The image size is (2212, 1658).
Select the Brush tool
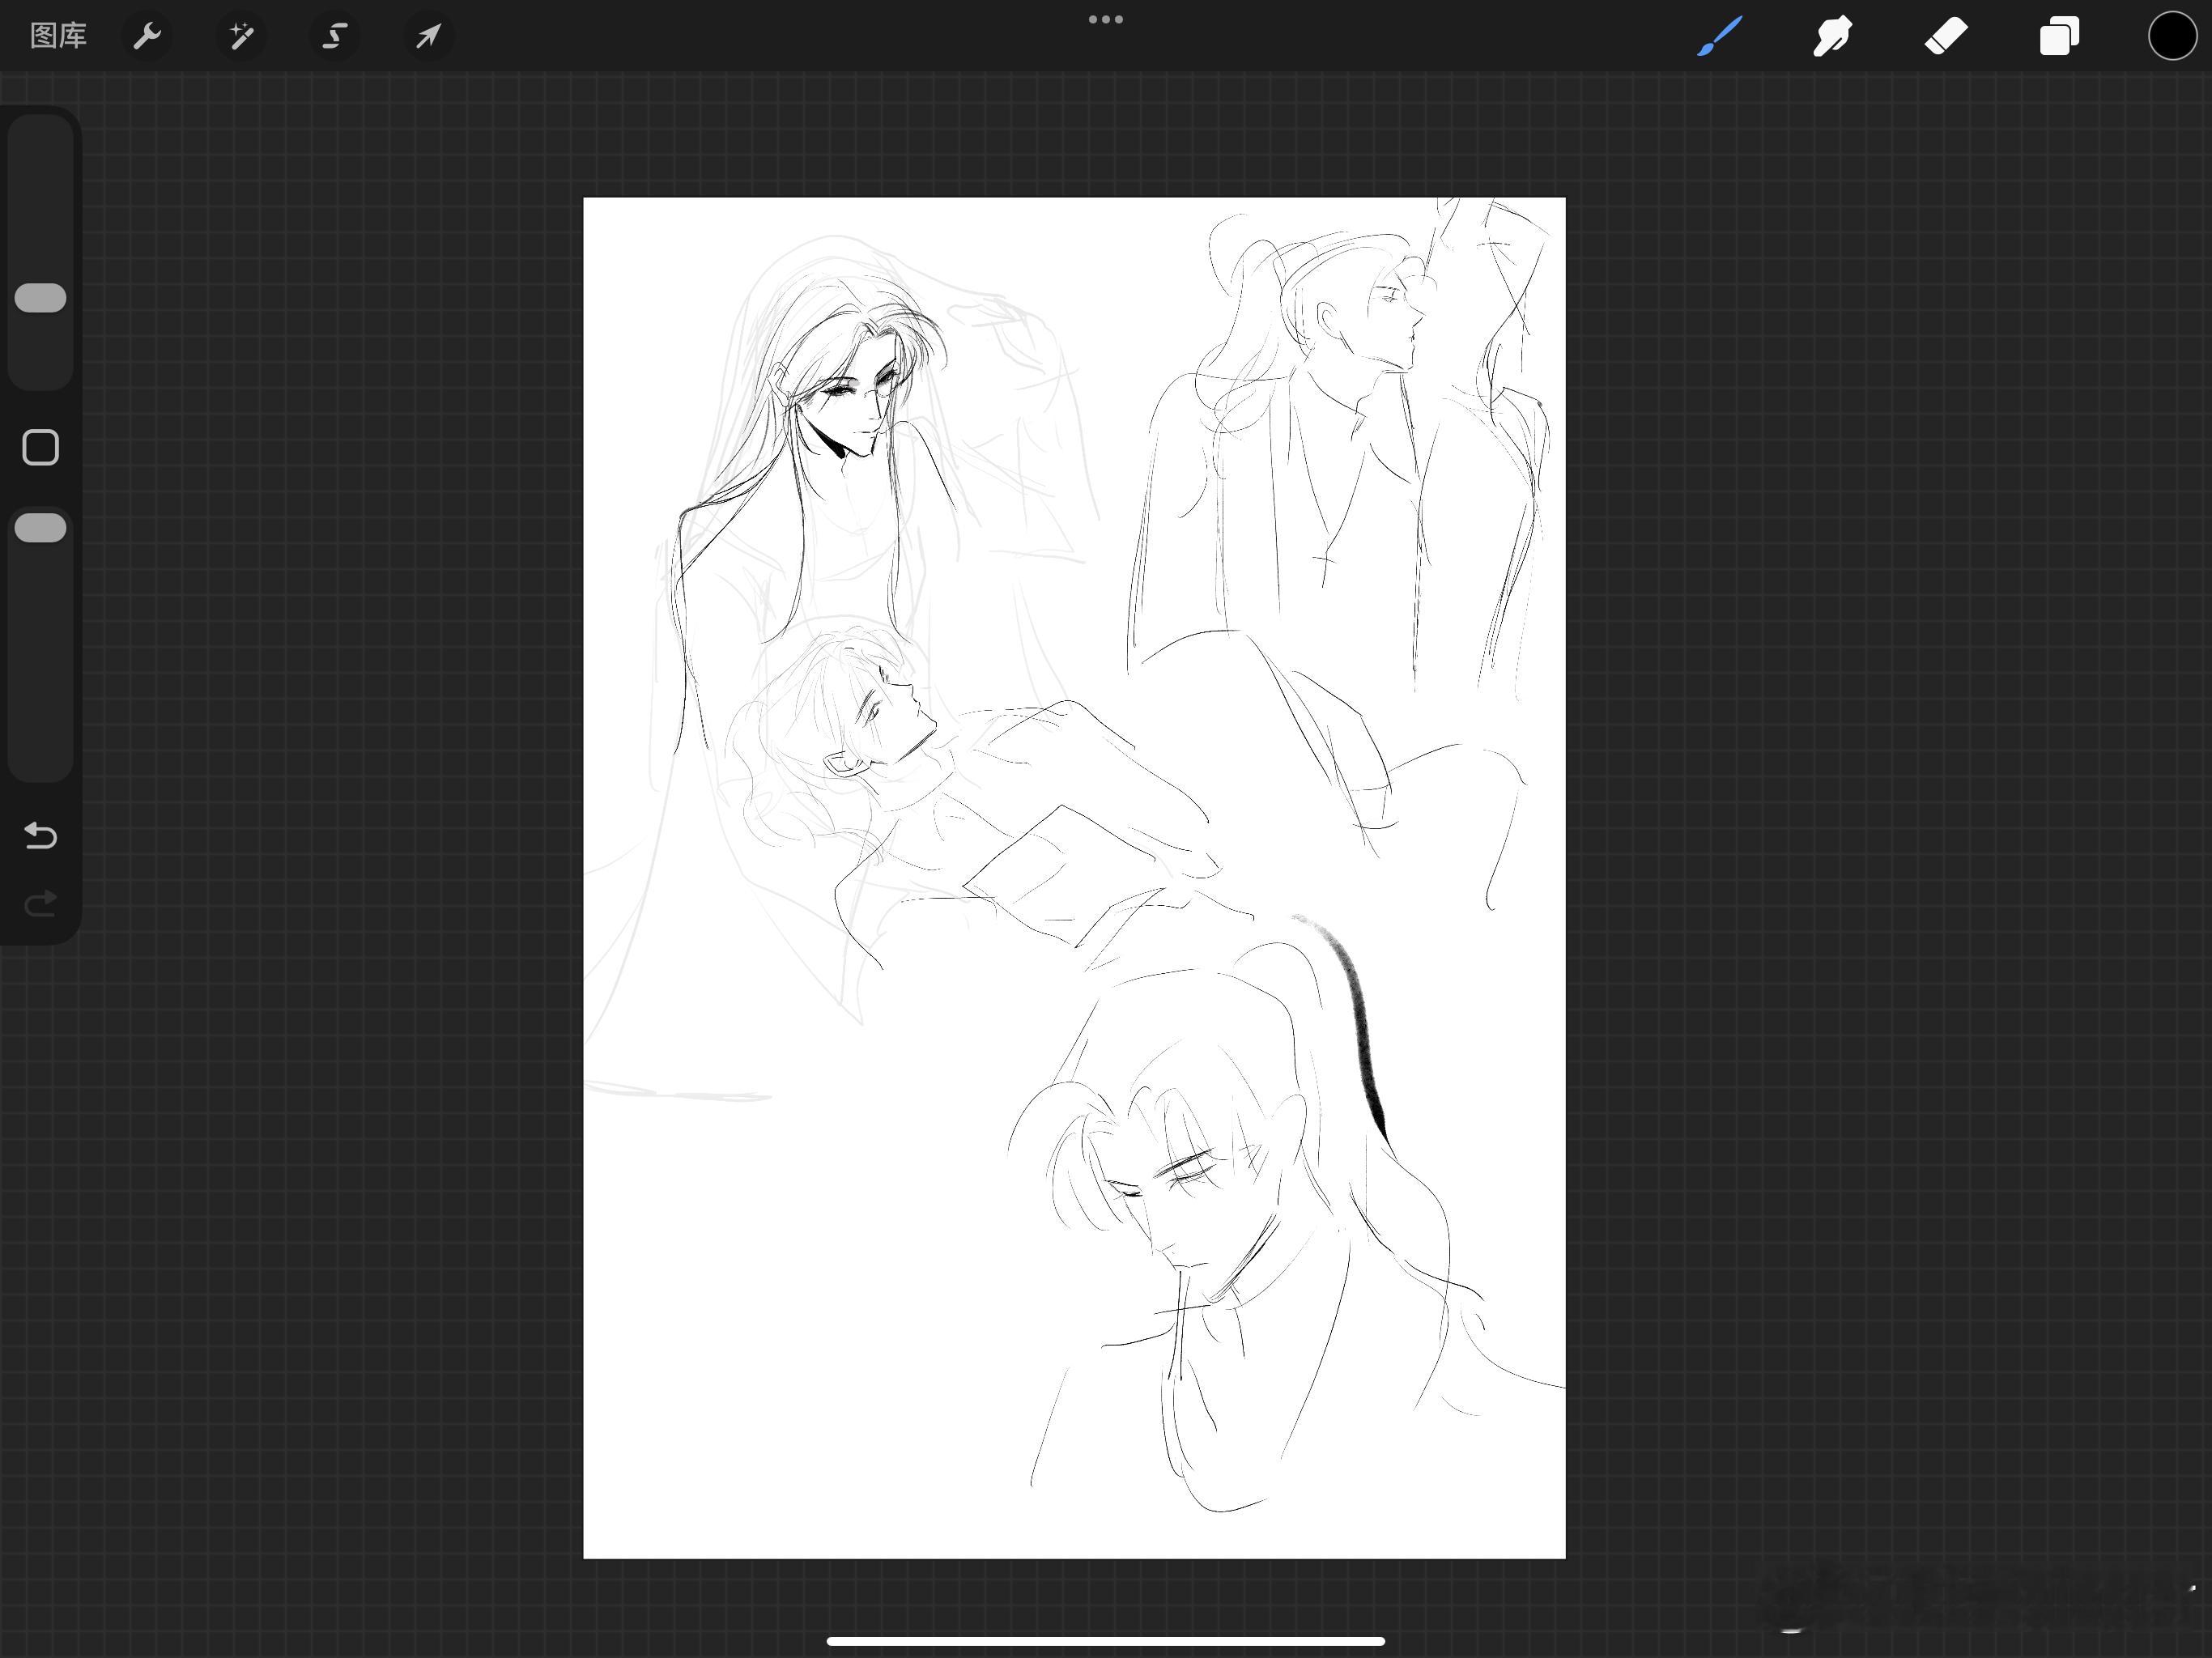(x=1720, y=36)
